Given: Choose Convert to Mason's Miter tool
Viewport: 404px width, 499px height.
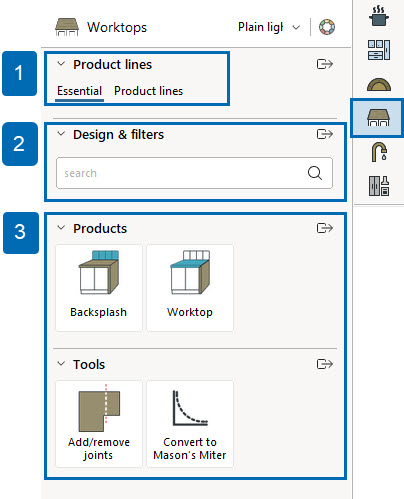Looking at the screenshot, I should pos(190,424).
